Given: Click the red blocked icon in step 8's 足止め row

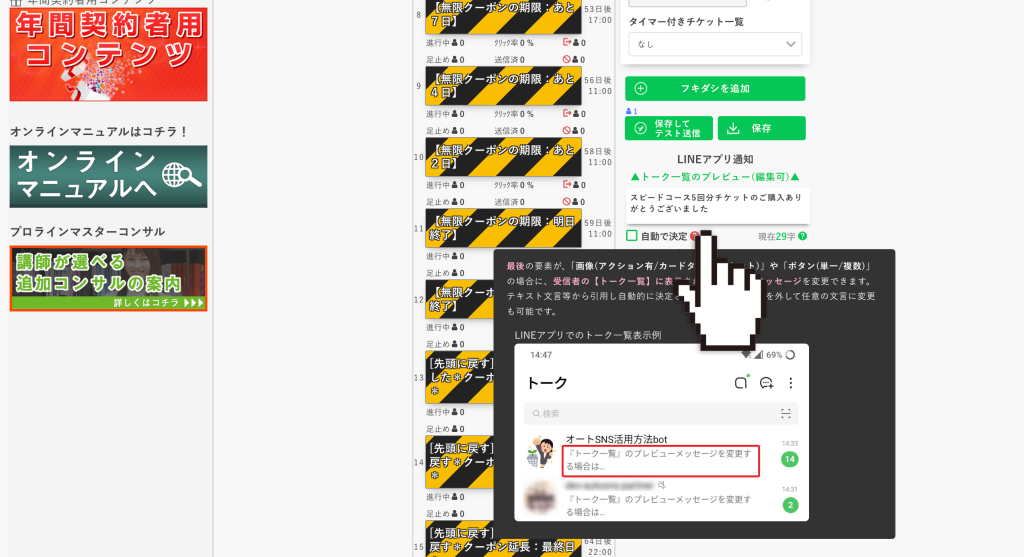Looking at the screenshot, I should point(567,59).
